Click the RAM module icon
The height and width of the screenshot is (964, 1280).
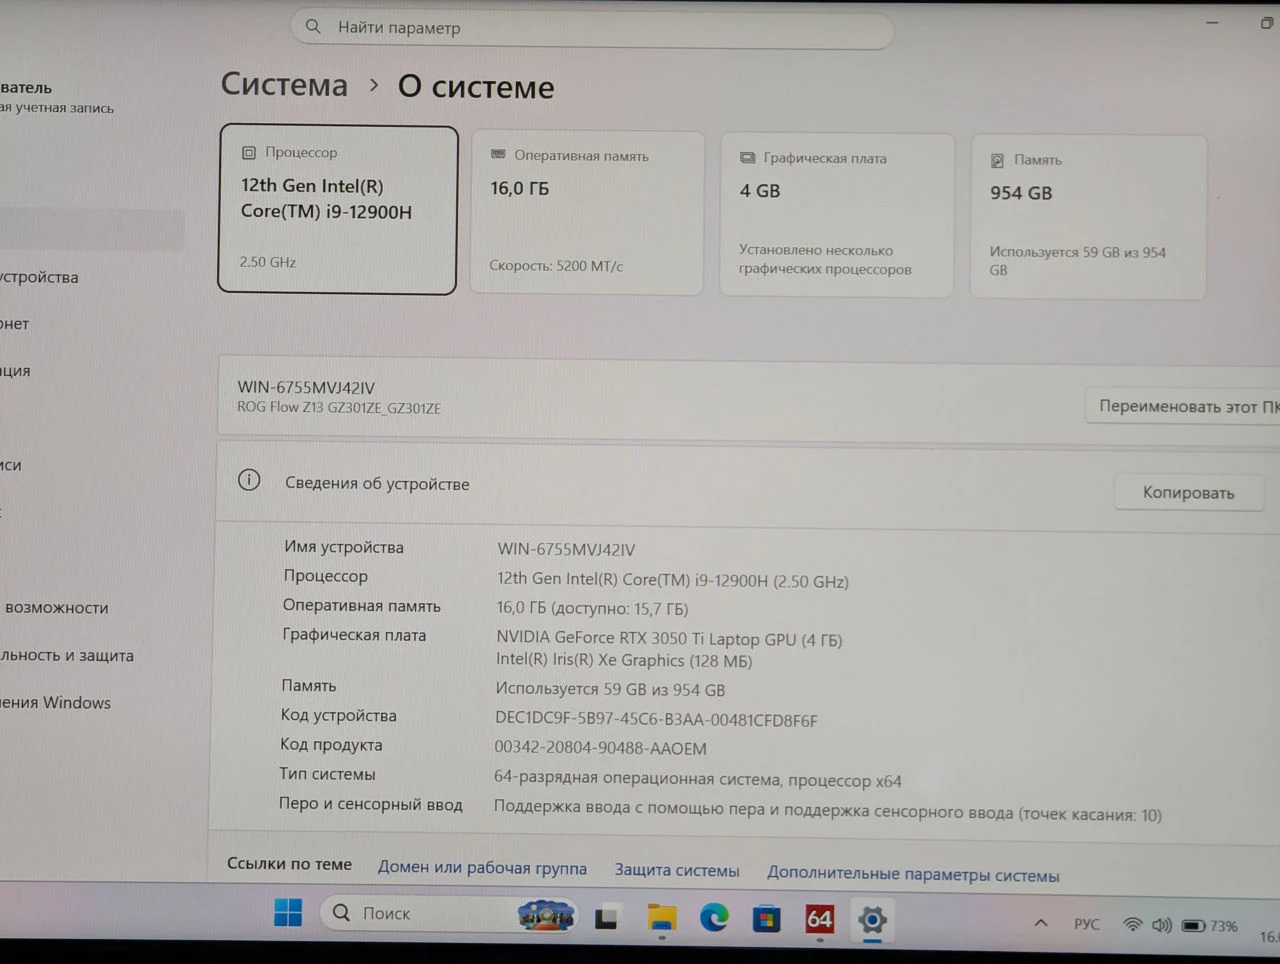coord(498,155)
